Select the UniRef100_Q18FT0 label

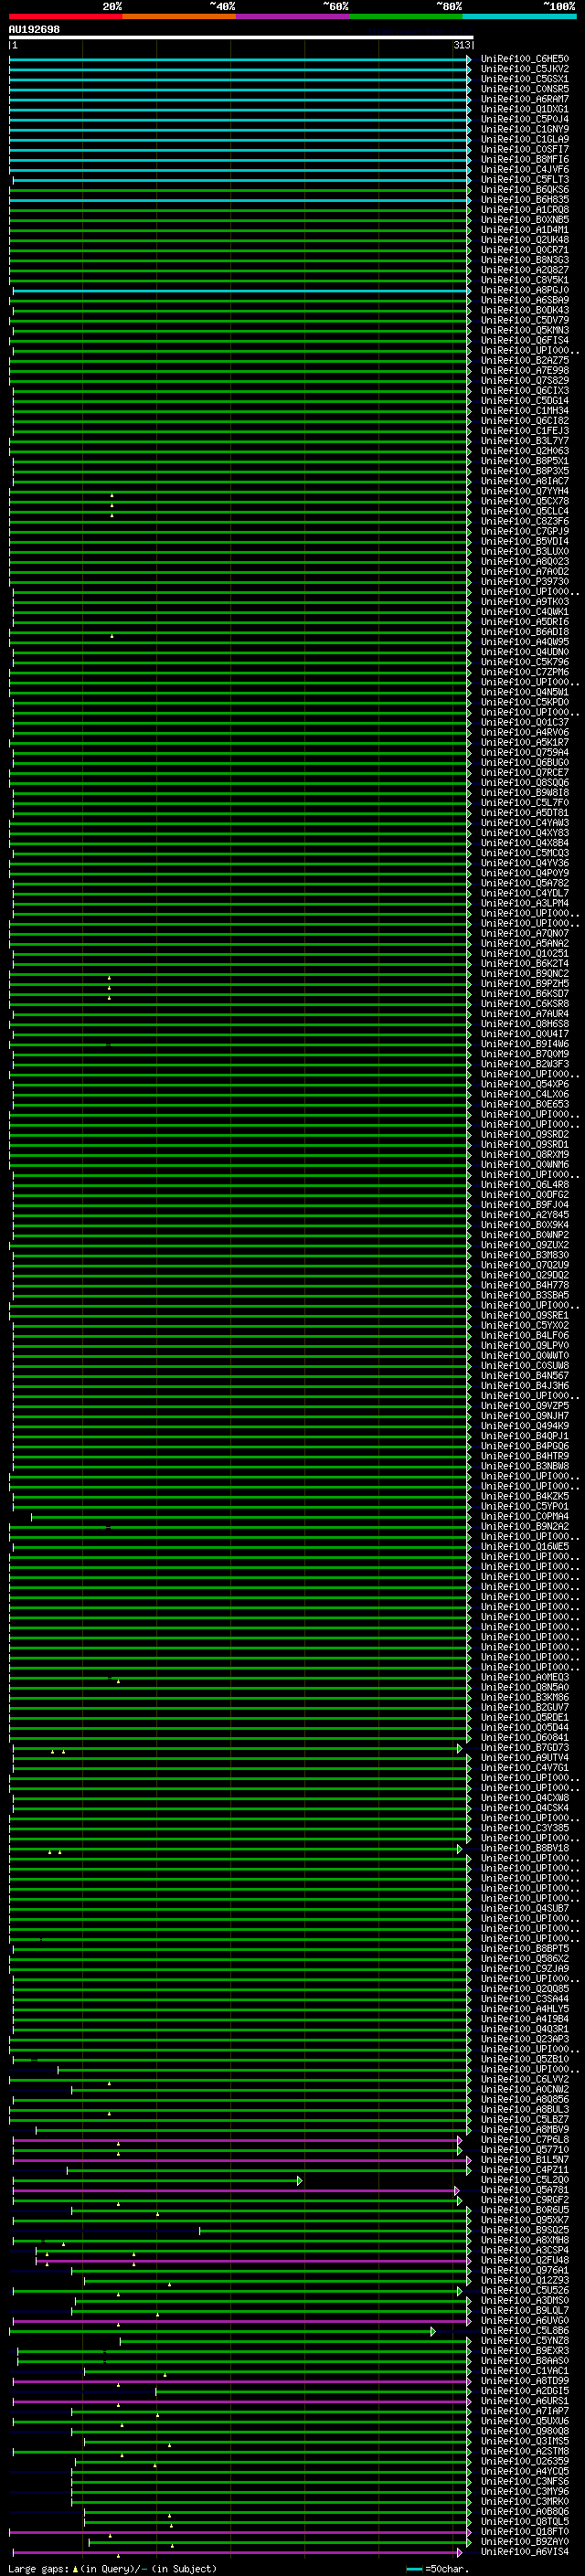coord(525,2533)
